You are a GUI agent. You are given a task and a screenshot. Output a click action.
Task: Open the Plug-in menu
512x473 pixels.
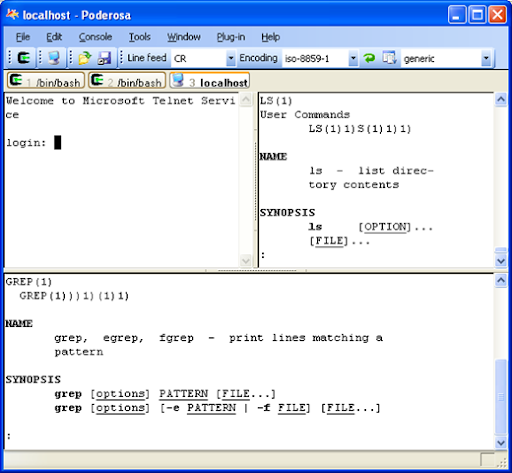tap(231, 37)
